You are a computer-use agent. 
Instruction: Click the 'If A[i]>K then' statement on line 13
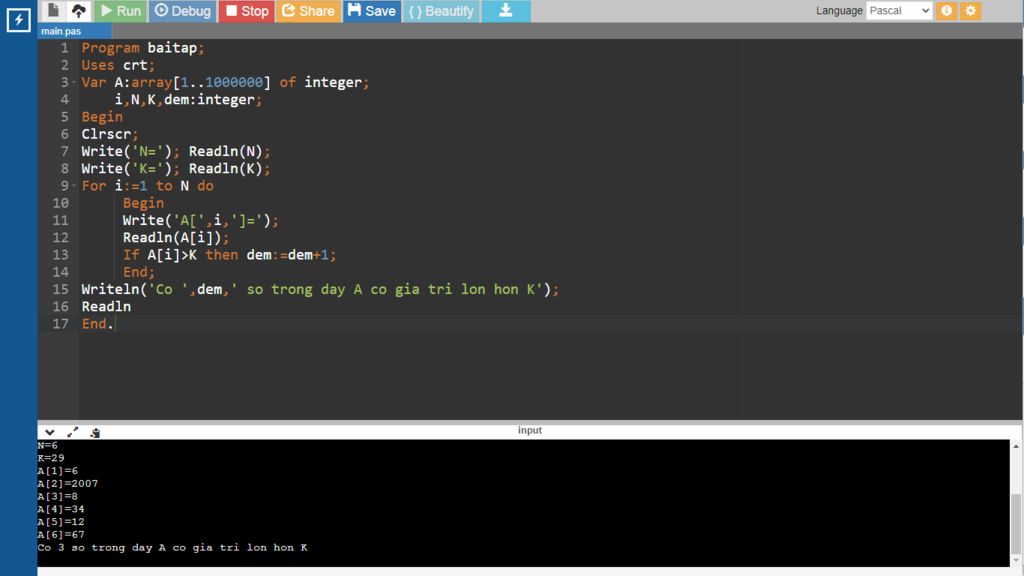[x=180, y=255]
